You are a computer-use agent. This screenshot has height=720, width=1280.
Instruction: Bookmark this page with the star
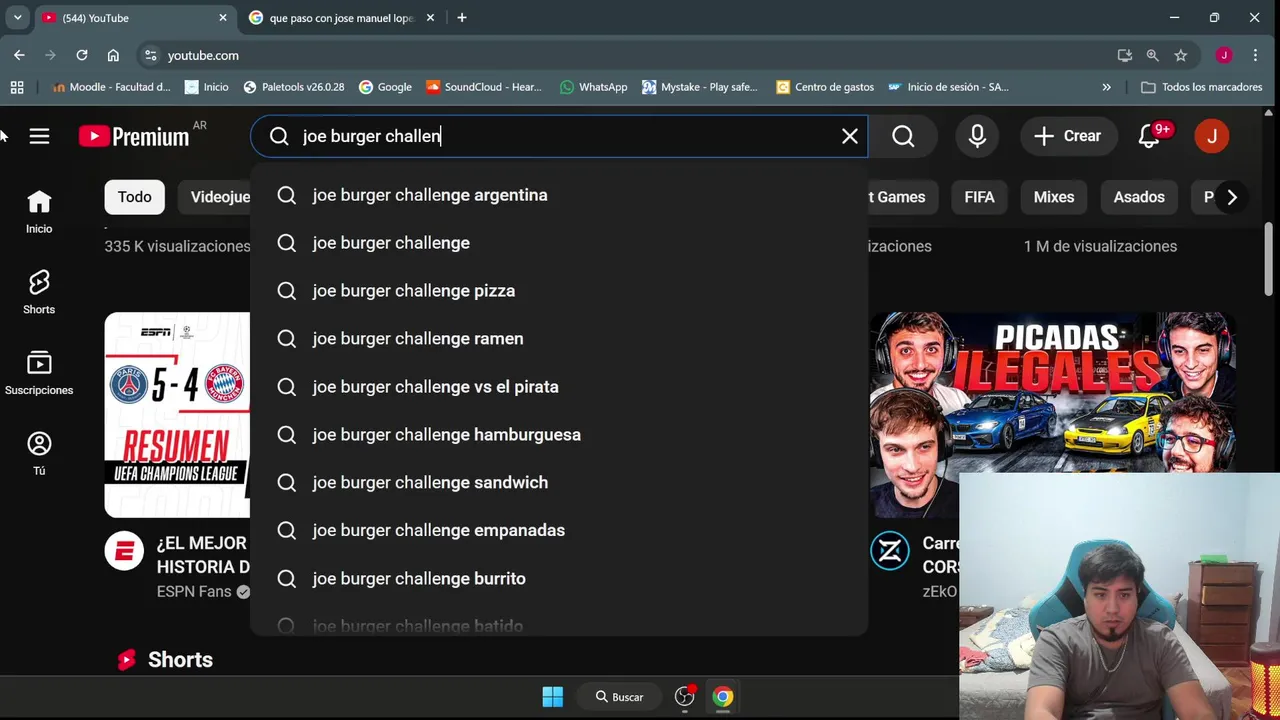pos(1181,55)
